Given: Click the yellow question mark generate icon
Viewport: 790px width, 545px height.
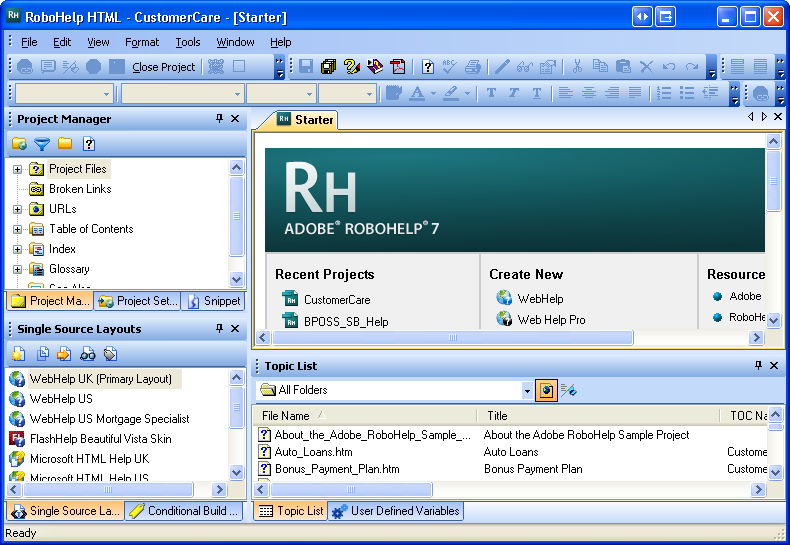Looking at the screenshot, I should point(352,66).
